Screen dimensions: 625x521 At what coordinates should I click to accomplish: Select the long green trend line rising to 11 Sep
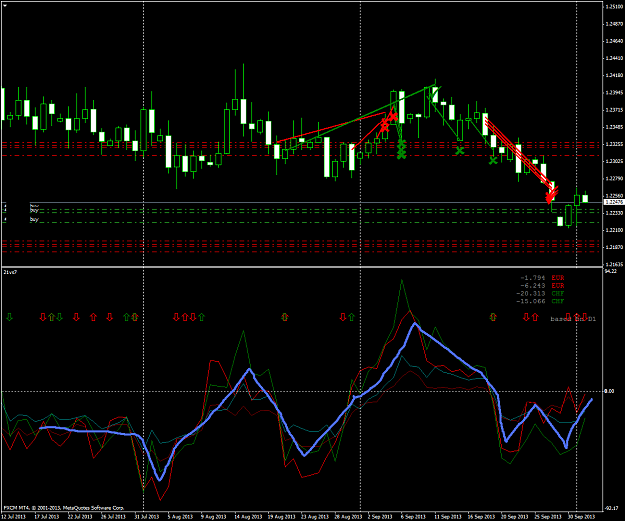click(x=359, y=117)
